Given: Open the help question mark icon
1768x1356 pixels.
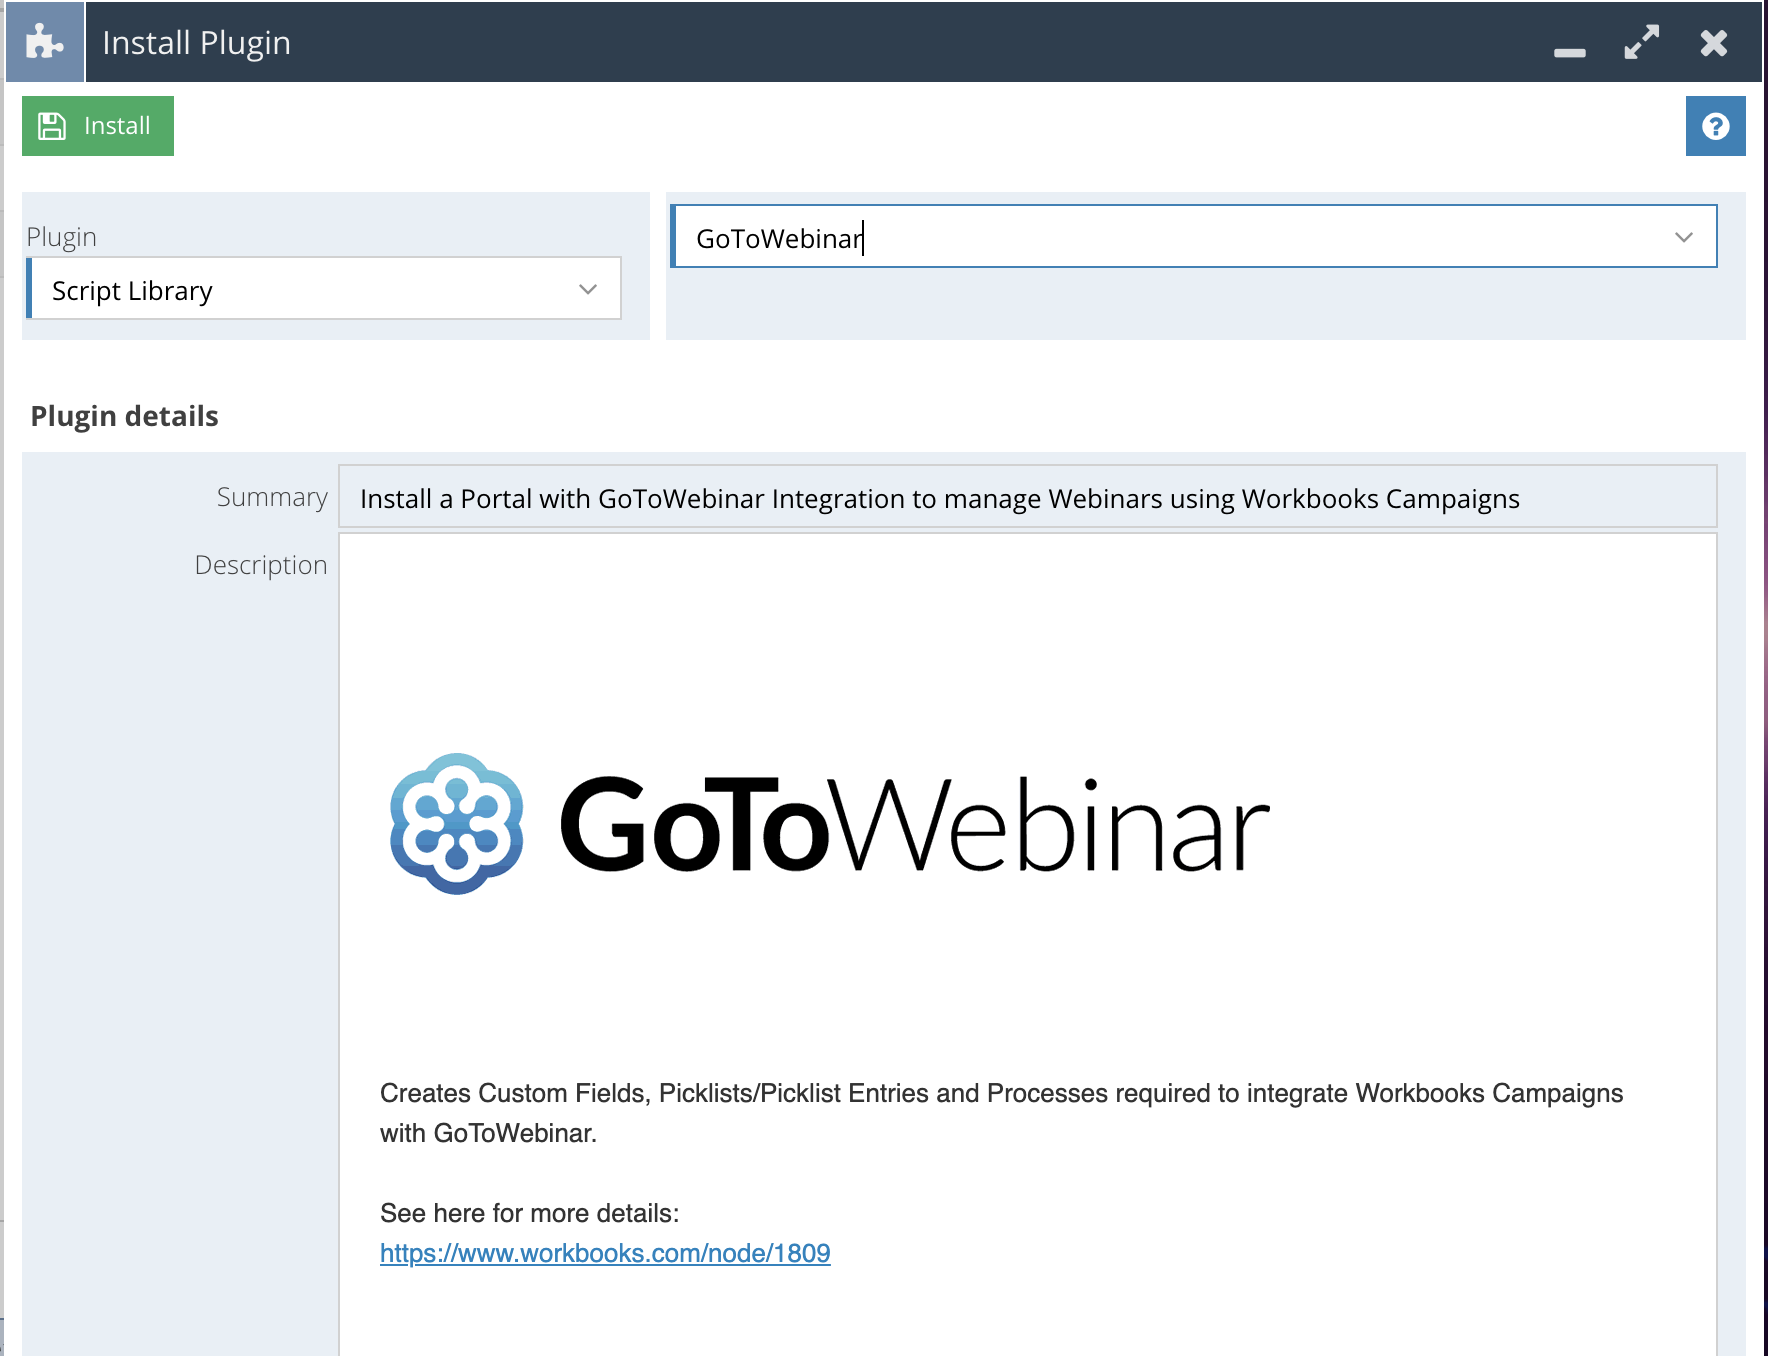Looking at the screenshot, I should tap(1715, 126).
